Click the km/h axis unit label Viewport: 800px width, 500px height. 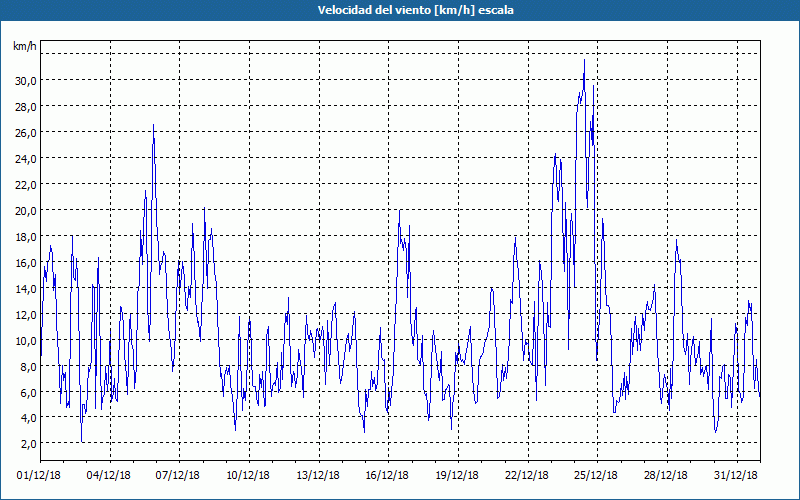point(25,46)
